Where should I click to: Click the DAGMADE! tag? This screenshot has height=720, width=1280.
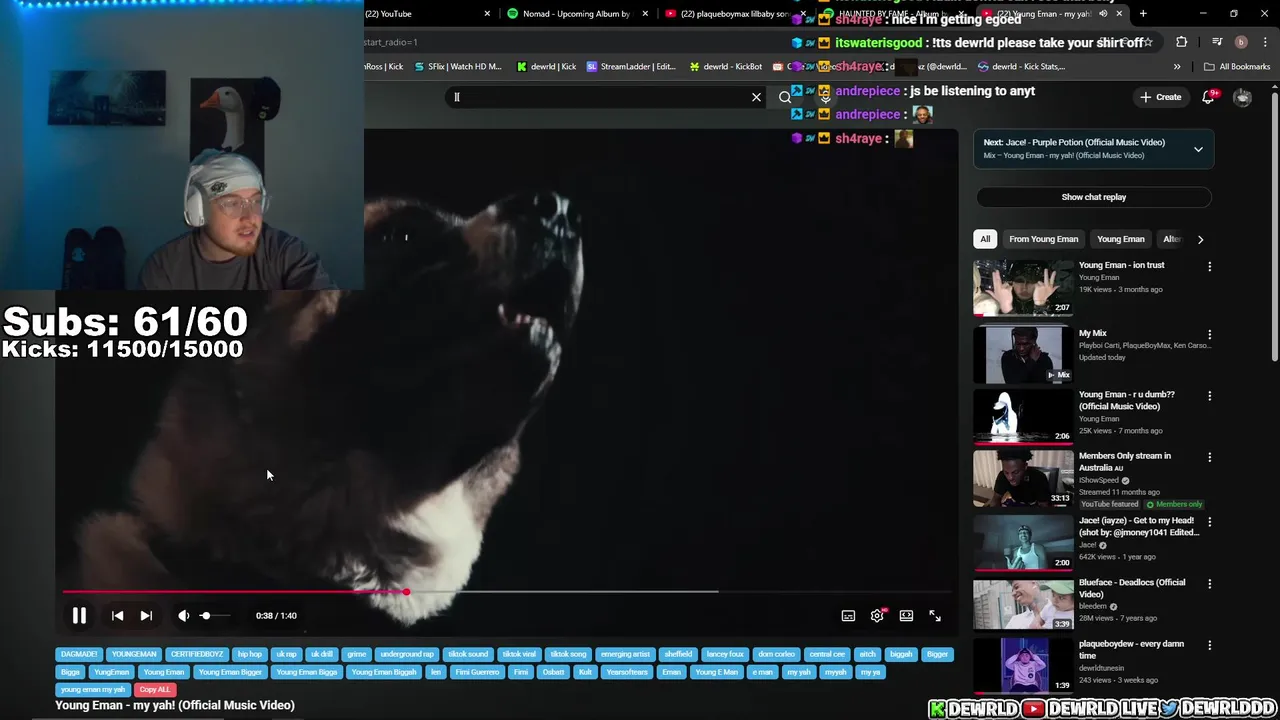(x=79, y=654)
